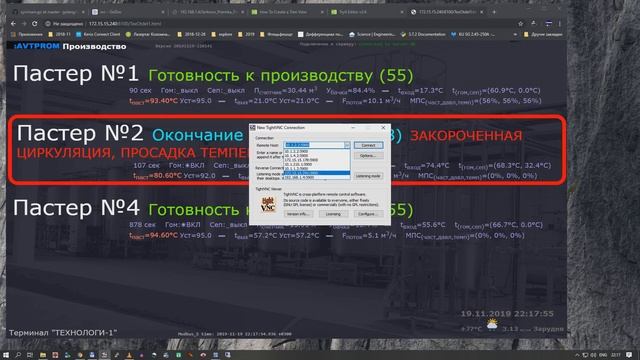
Task: Open Version info in TightVNC dialog
Action: 298,214
